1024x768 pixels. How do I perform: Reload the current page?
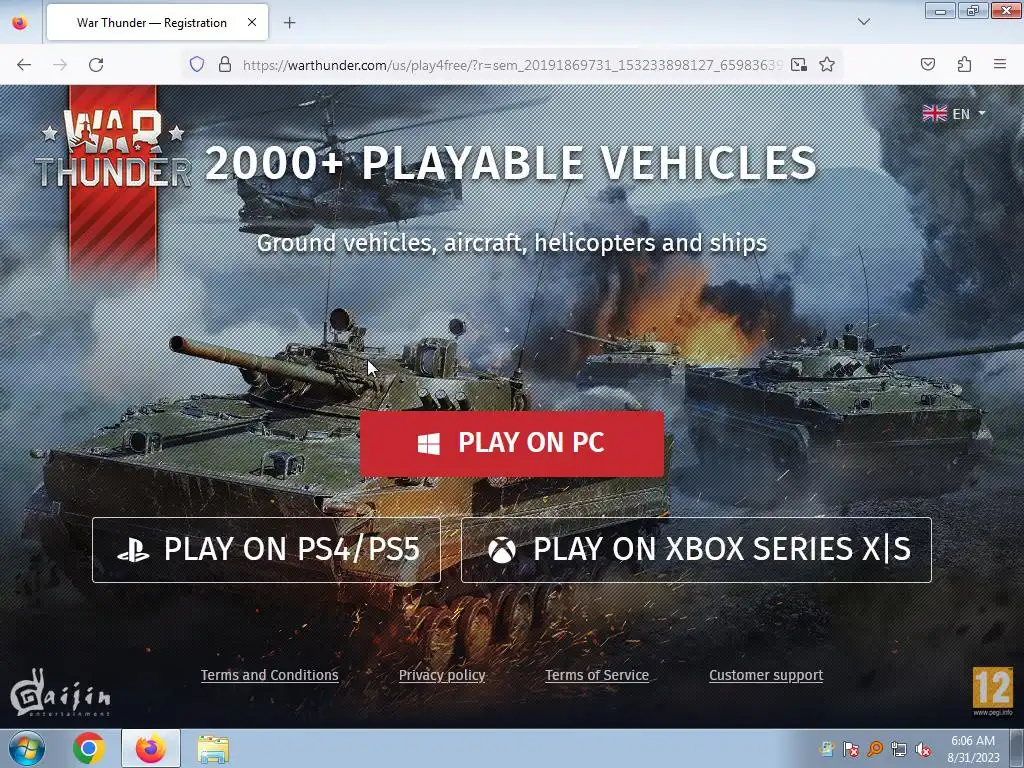pos(96,65)
